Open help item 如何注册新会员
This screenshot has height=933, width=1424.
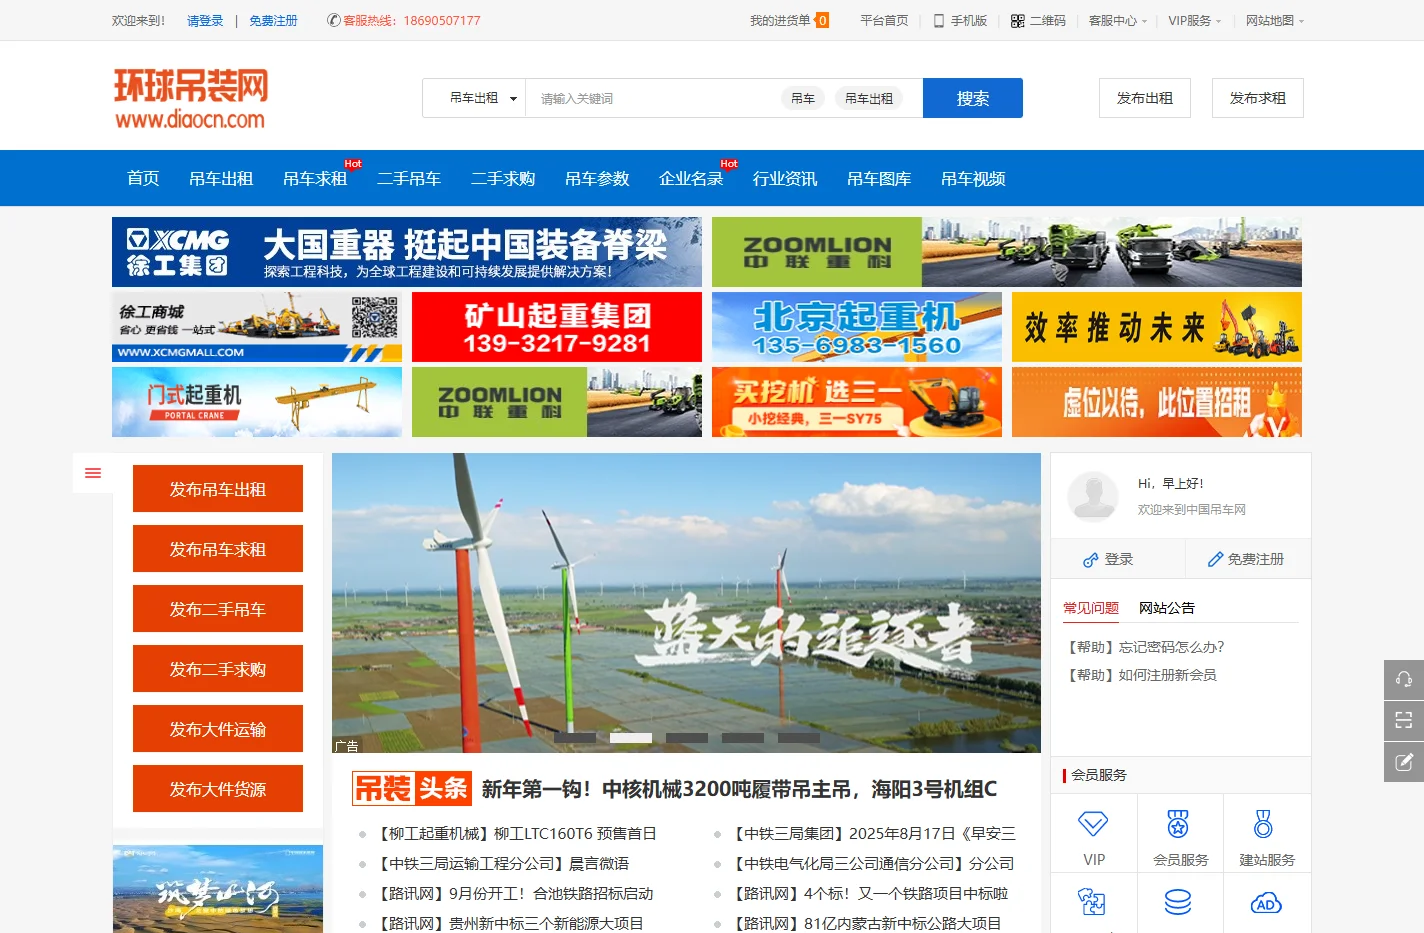[1142, 675]
